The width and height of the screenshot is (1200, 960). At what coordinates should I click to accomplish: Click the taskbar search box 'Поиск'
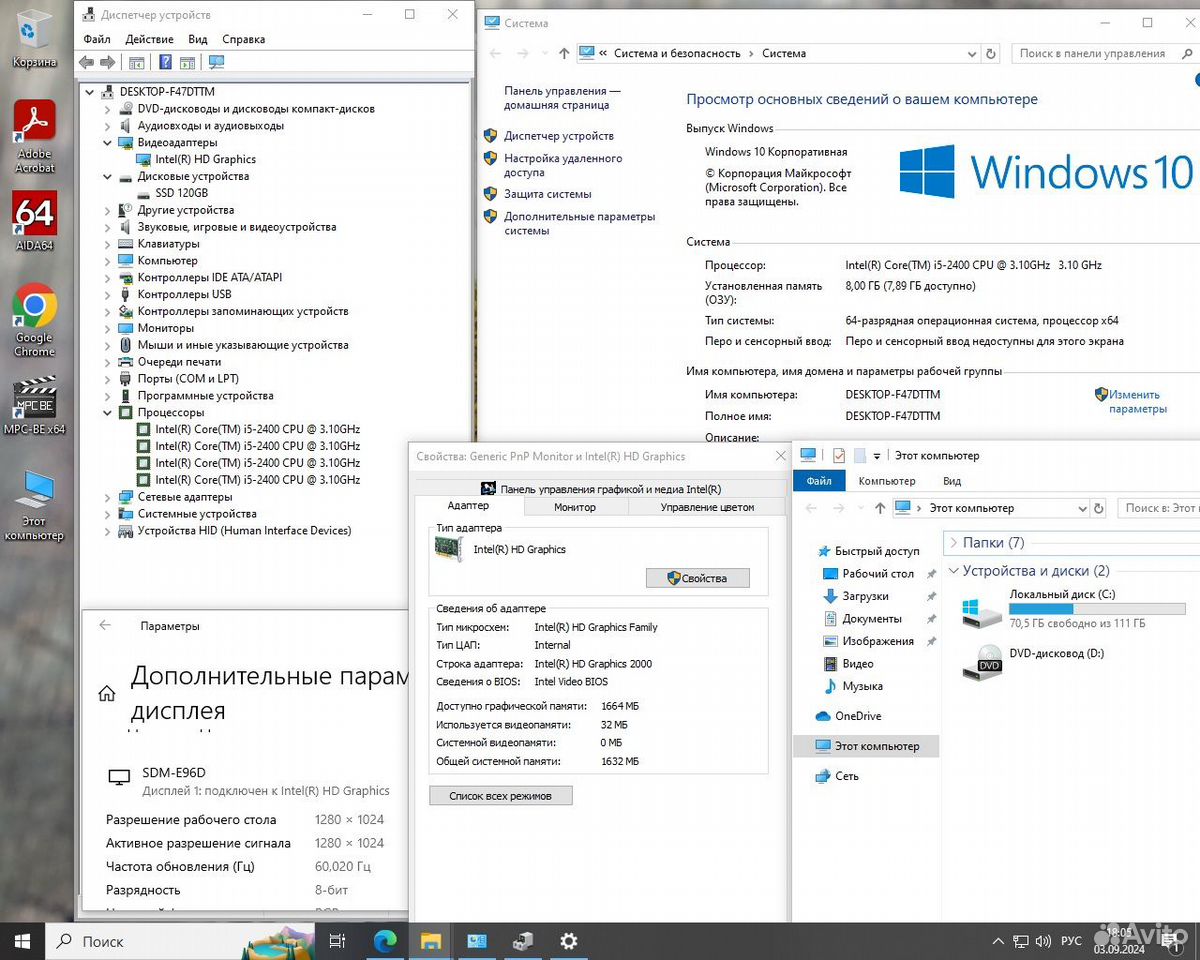(x=180, y=941)
